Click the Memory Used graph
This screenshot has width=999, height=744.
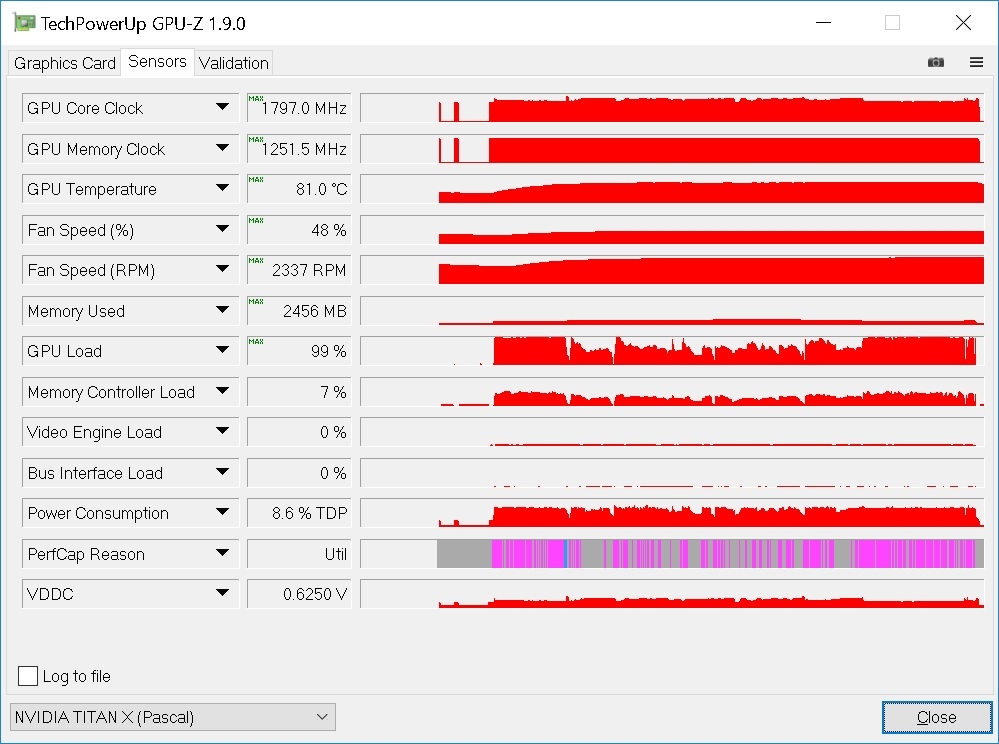[672, 311]
